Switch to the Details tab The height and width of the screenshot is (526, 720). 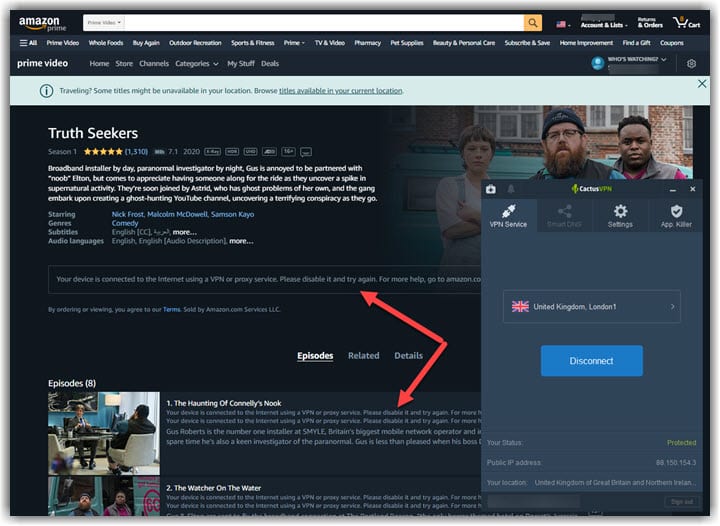tap(408, 356)
